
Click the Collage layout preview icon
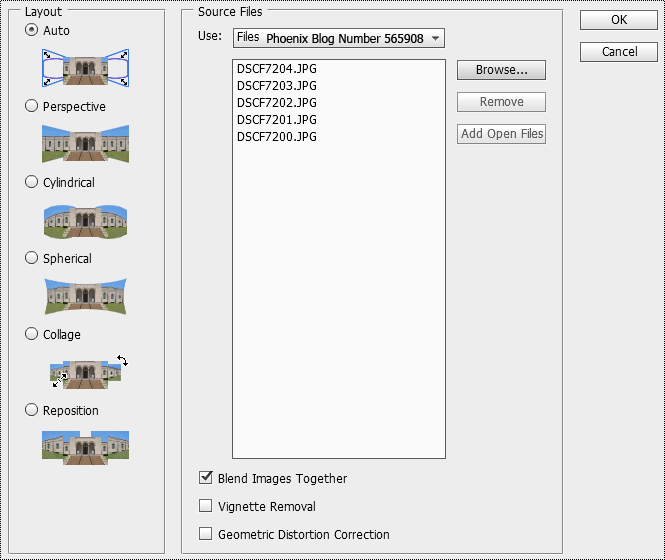(85, 372)
